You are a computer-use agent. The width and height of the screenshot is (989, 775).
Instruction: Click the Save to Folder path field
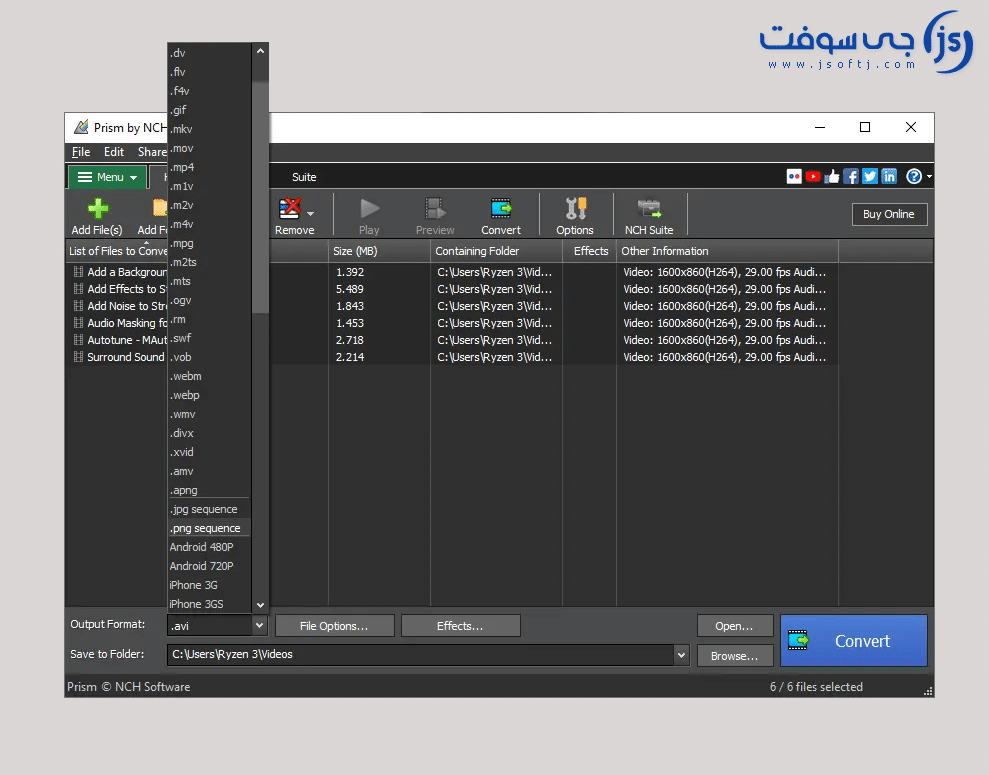[x=421, y=655]
